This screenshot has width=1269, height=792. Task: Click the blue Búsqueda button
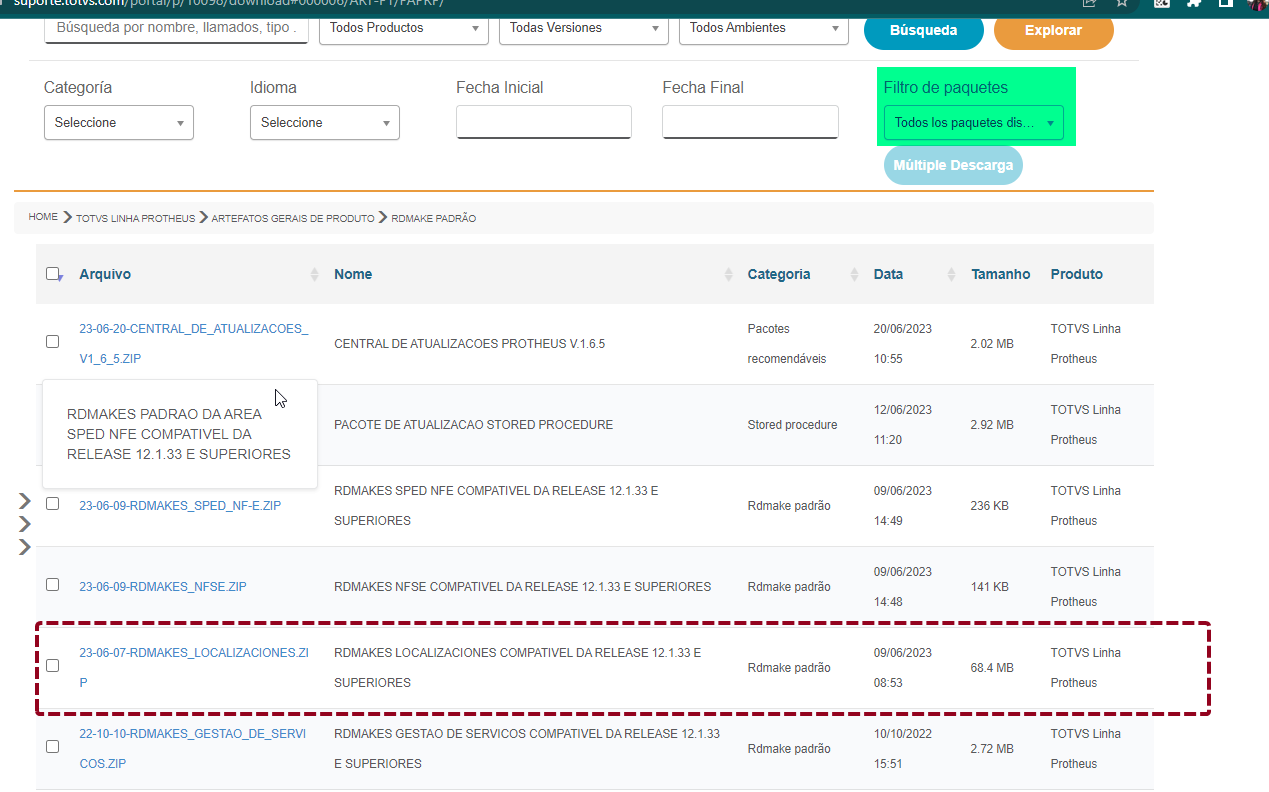[x=924, y=30]
